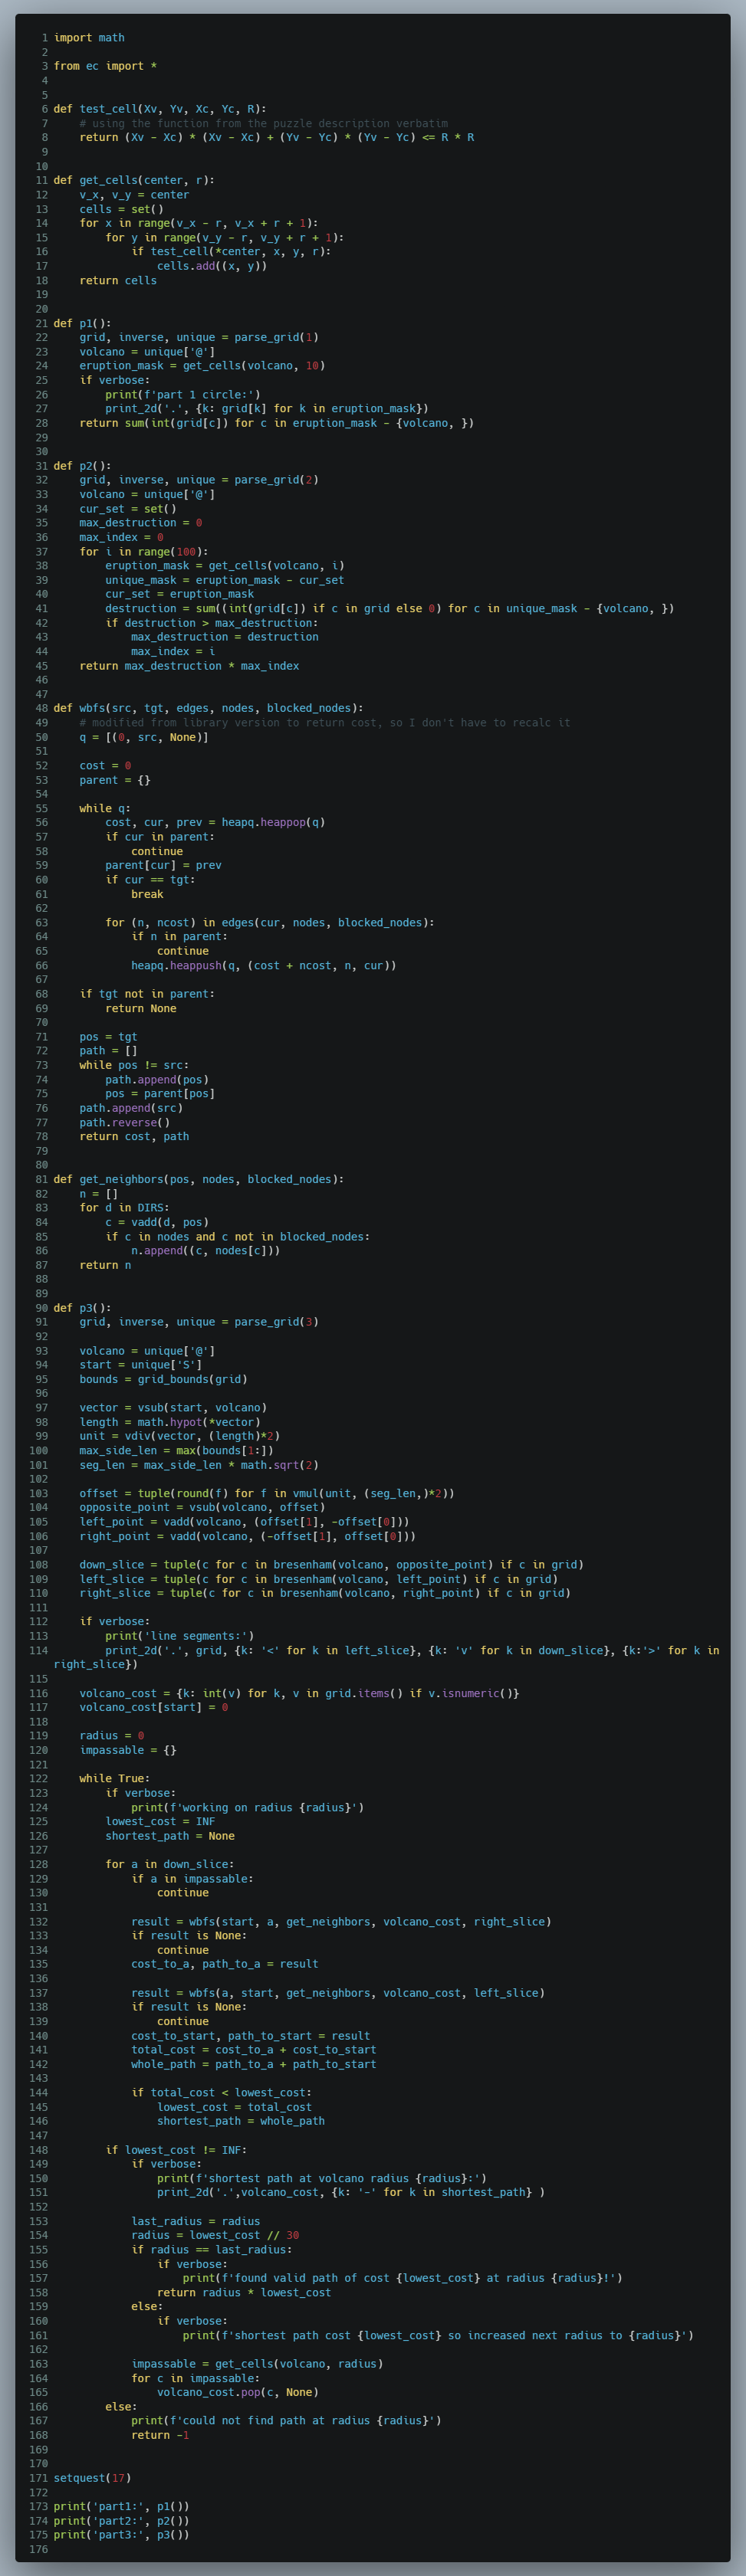
Task: Click the 'last_radius = radius' line
Action: pyautogui.click(x=196, y=2221)
